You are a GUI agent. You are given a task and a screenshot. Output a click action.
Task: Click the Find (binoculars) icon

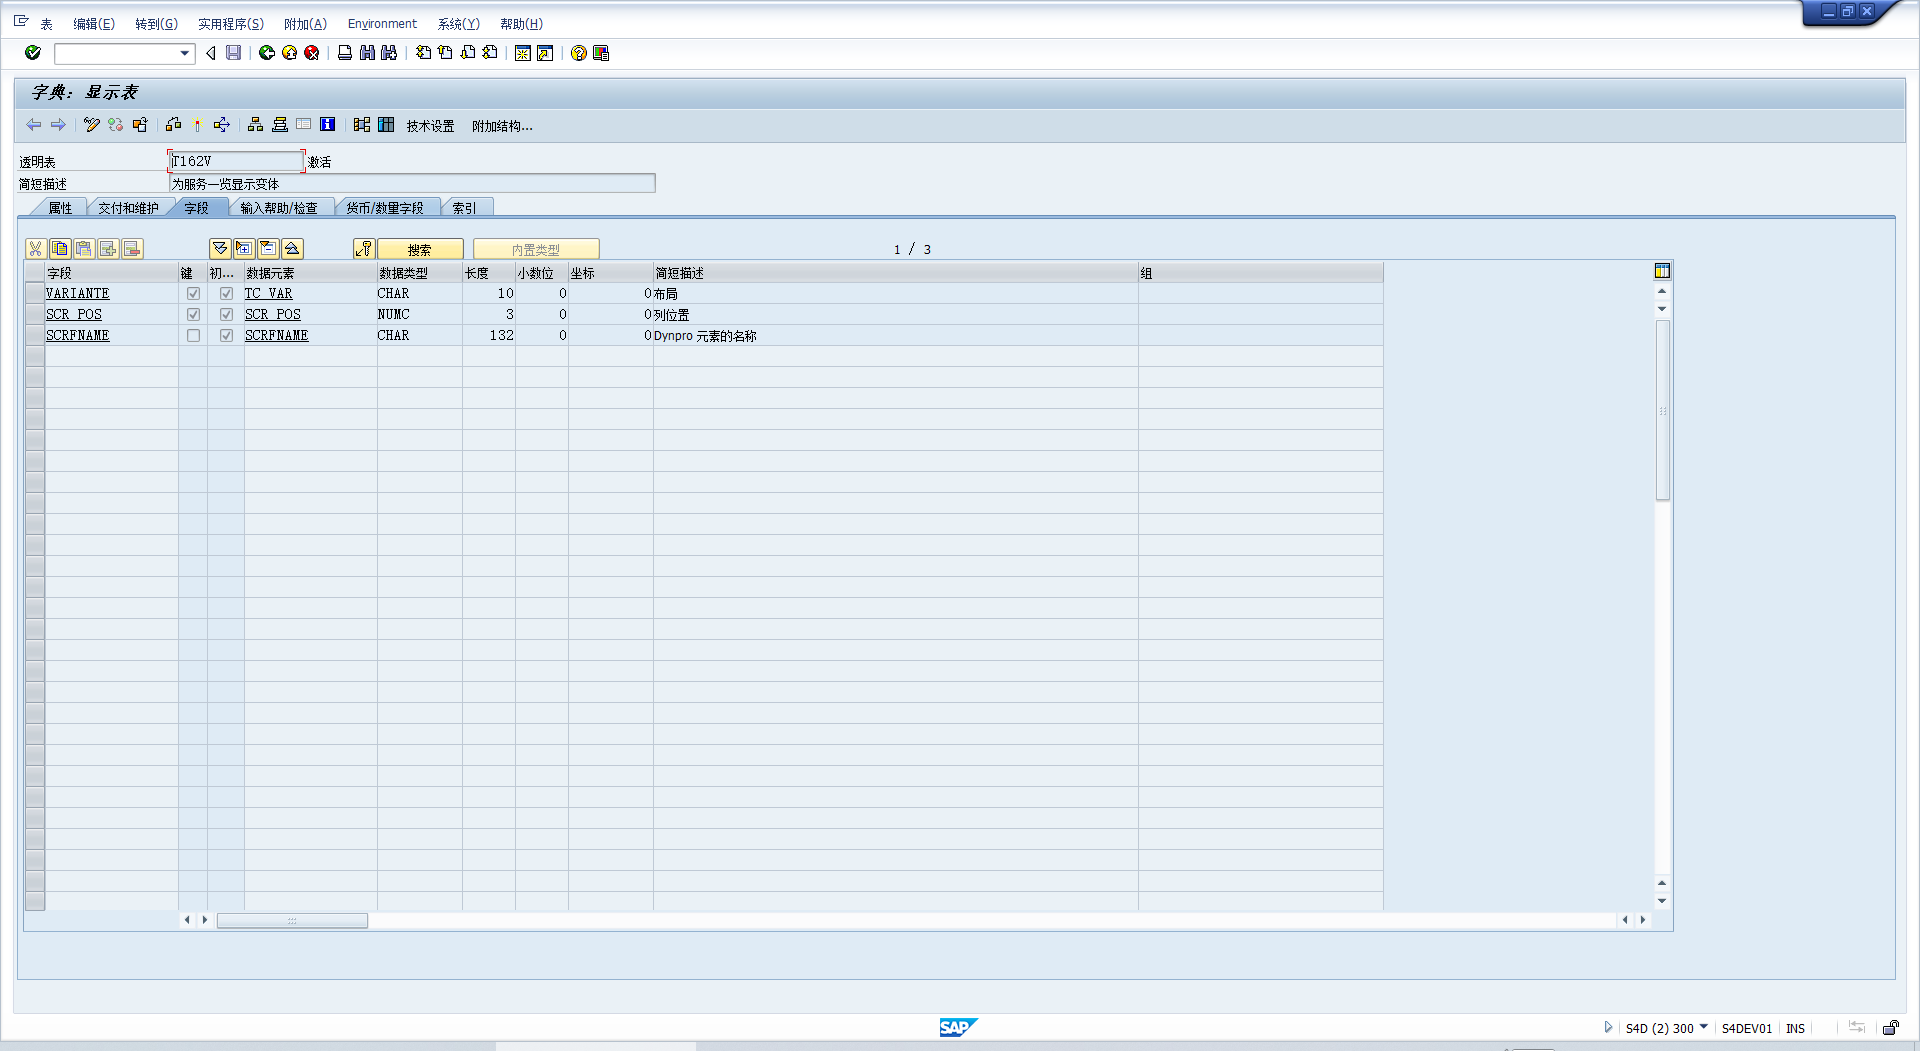coord(366,53)
